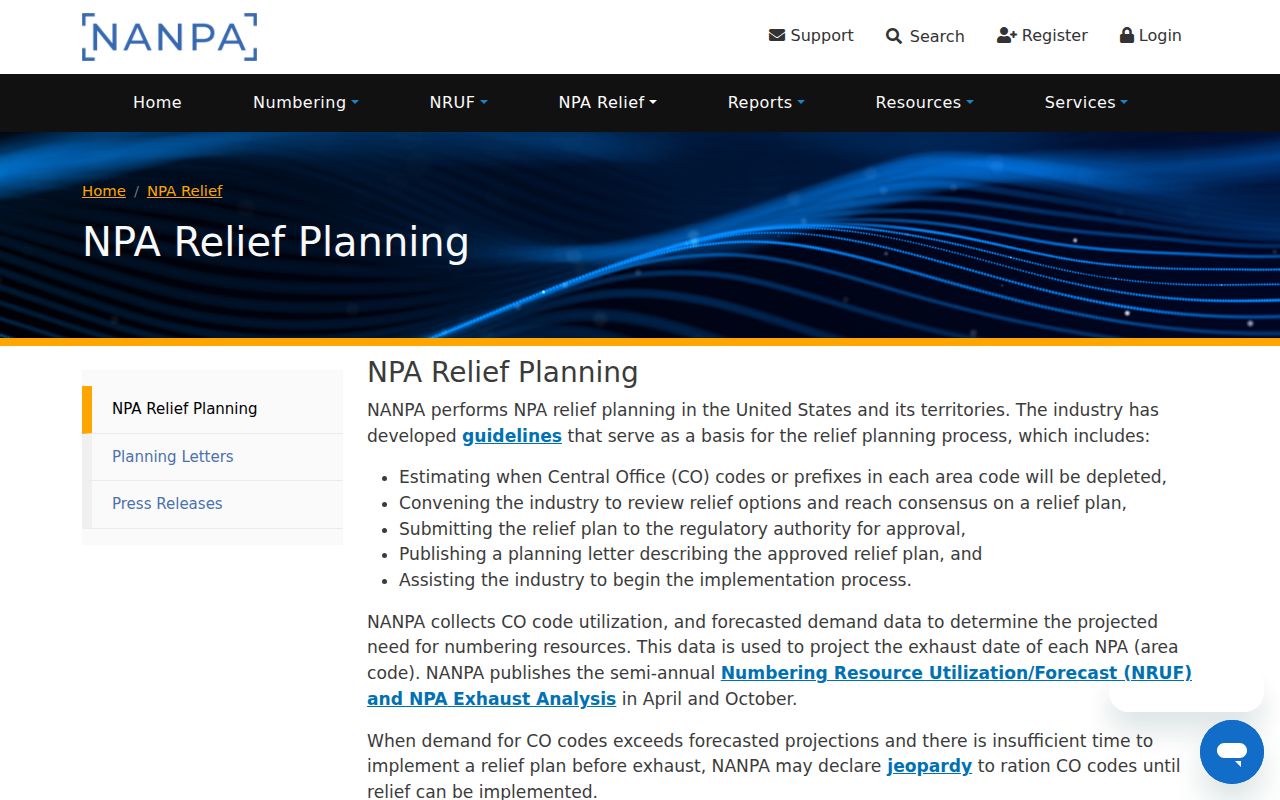1280x800 pixels.
Task: Click the Login text link
Action: coord(1160,35)
